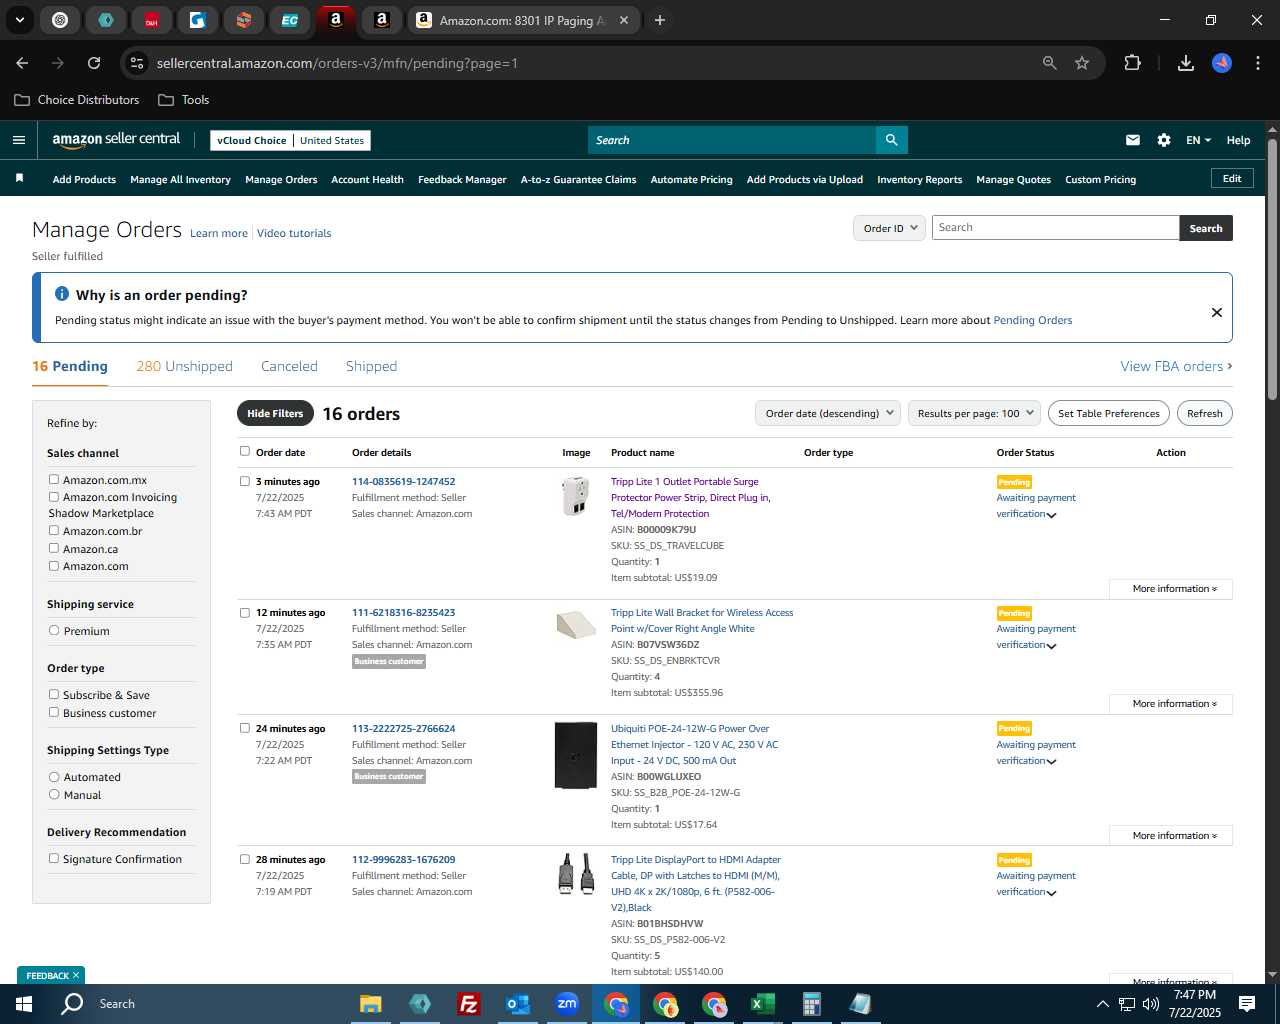
Task: Switch to the 280 Unshipped tab
Action: click(x=184, y=366)
